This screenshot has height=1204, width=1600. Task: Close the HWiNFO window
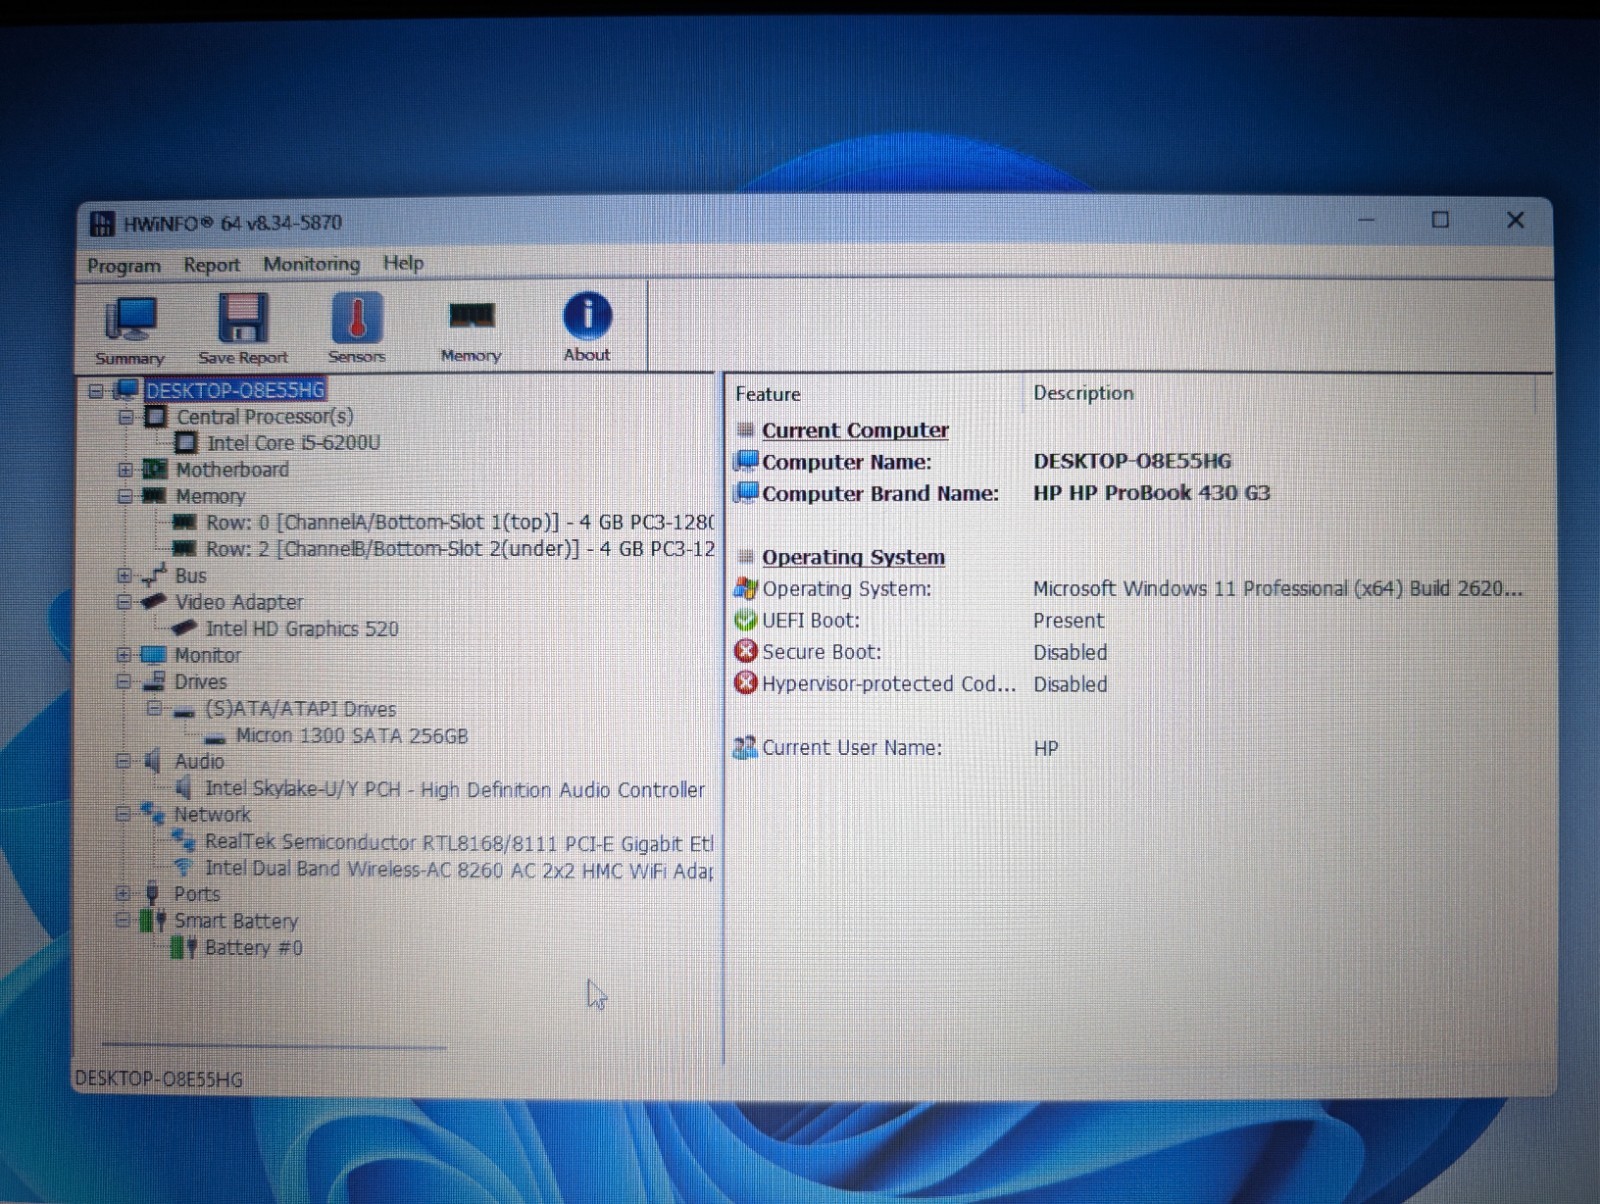click(1515, 220)
